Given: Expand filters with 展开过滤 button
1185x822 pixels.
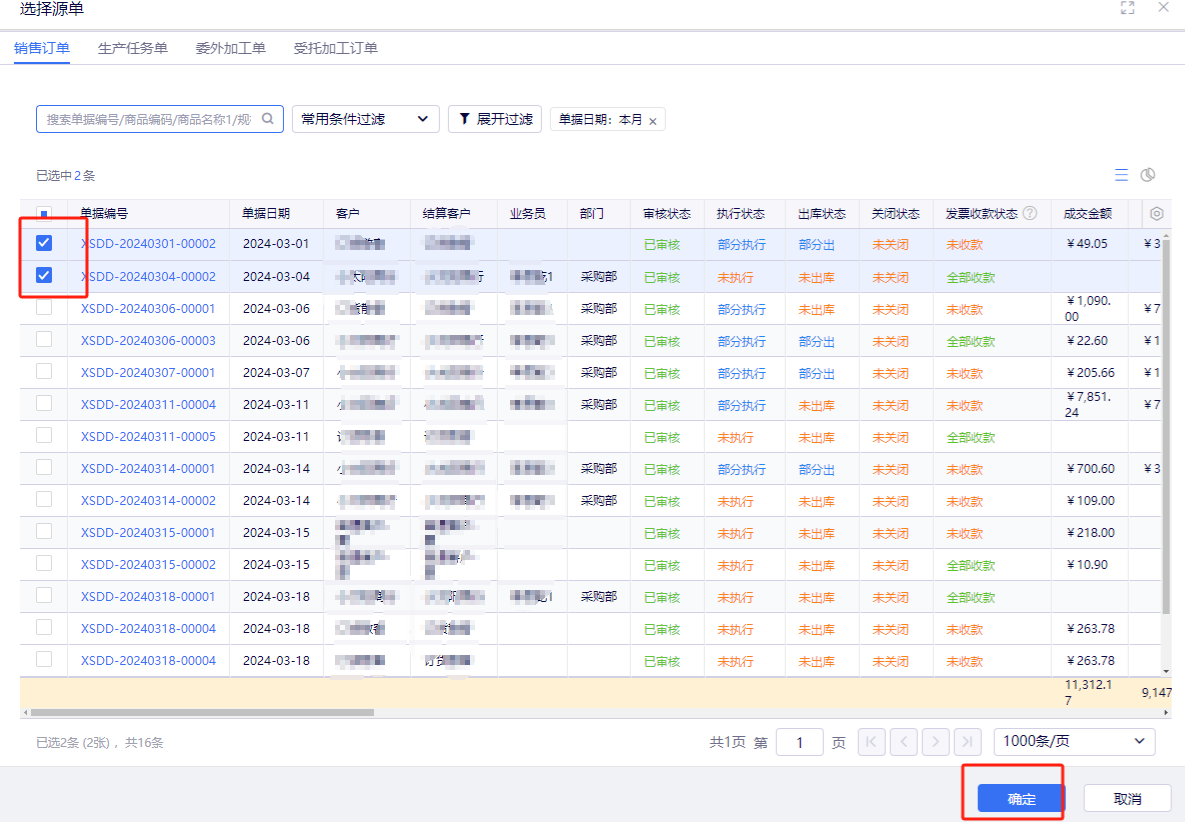Looking at the screenshot, I should (x=495, y=119).
